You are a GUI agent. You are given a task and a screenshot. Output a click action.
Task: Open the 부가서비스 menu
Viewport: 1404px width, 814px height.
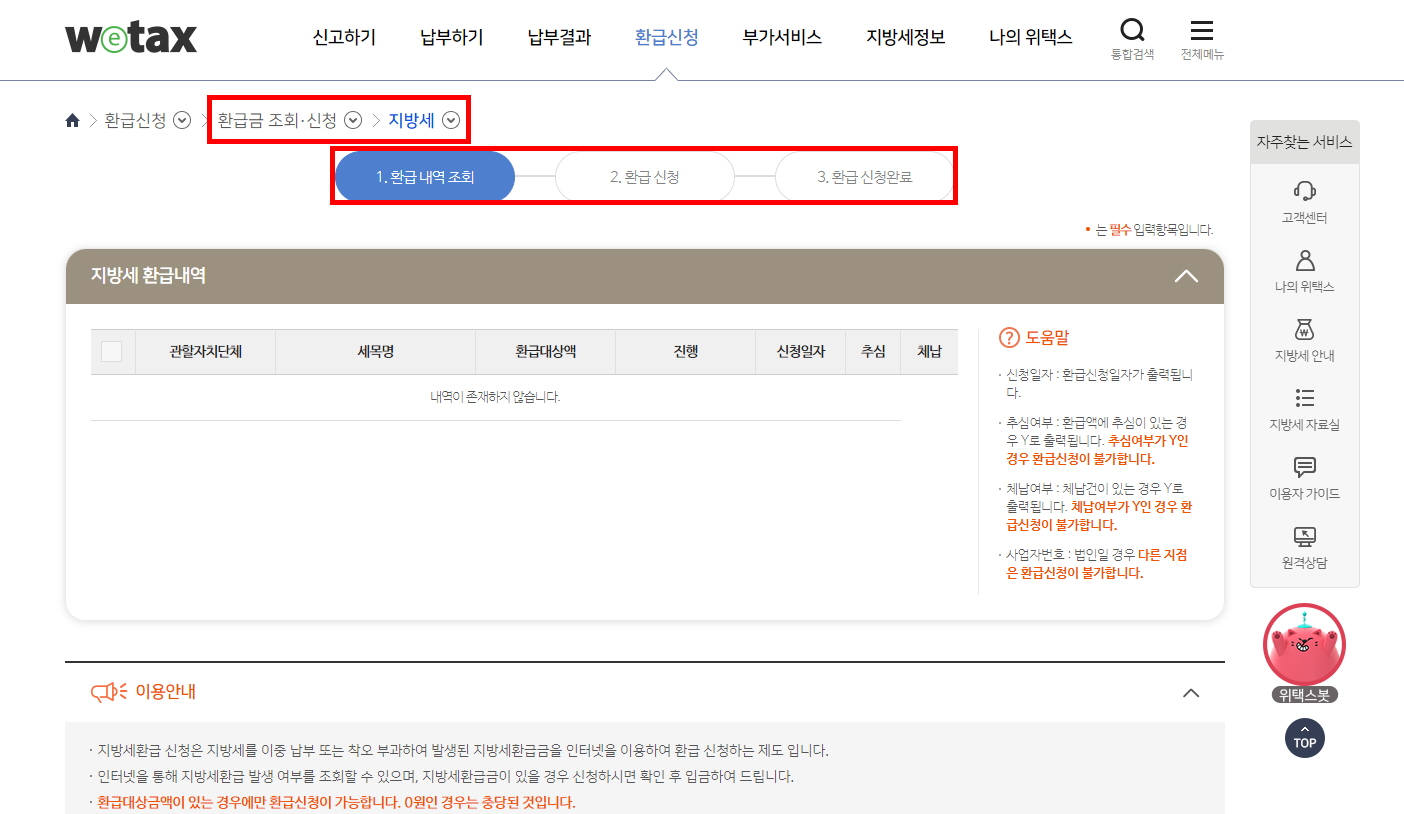[x=782, y=38]
